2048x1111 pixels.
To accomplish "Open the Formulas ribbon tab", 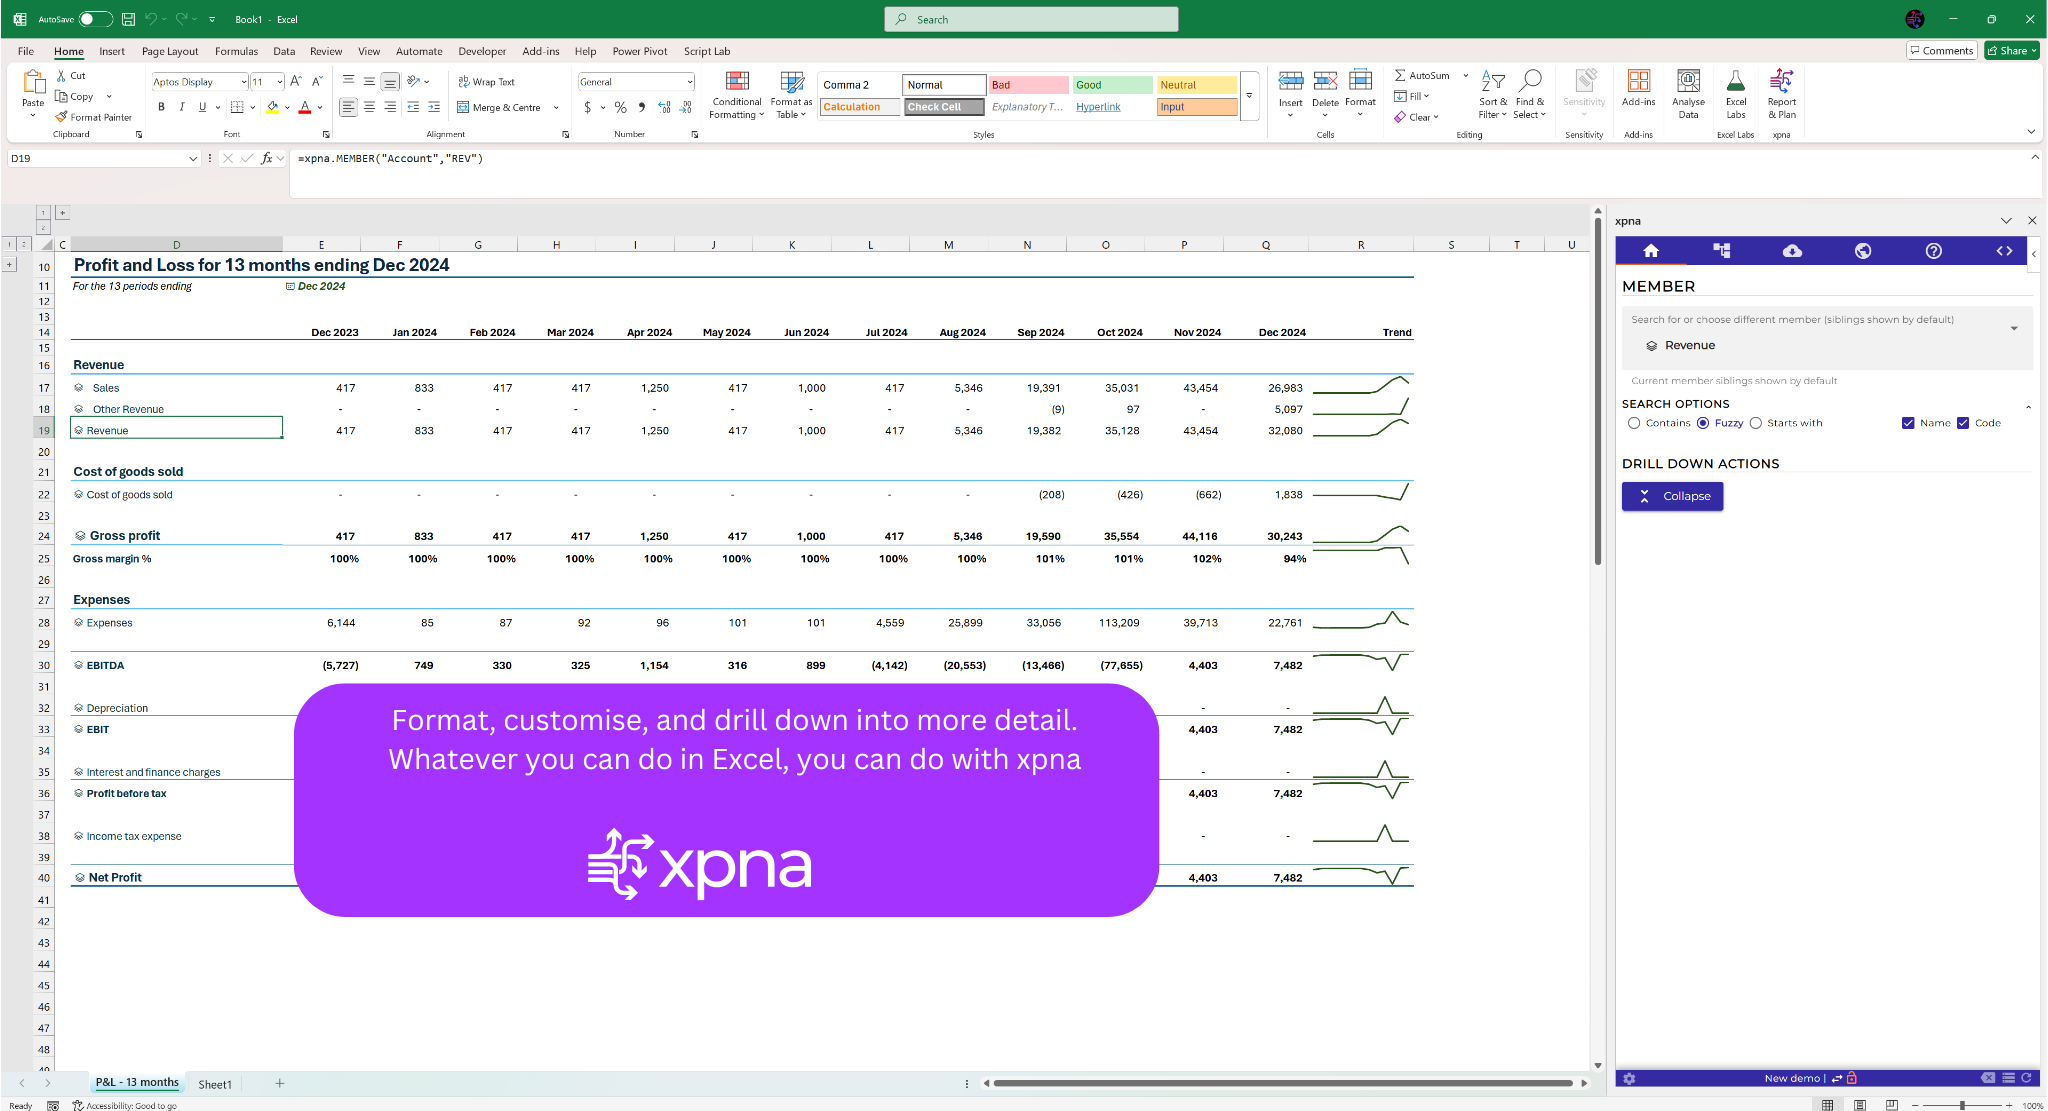I will [x=236, y=51].
